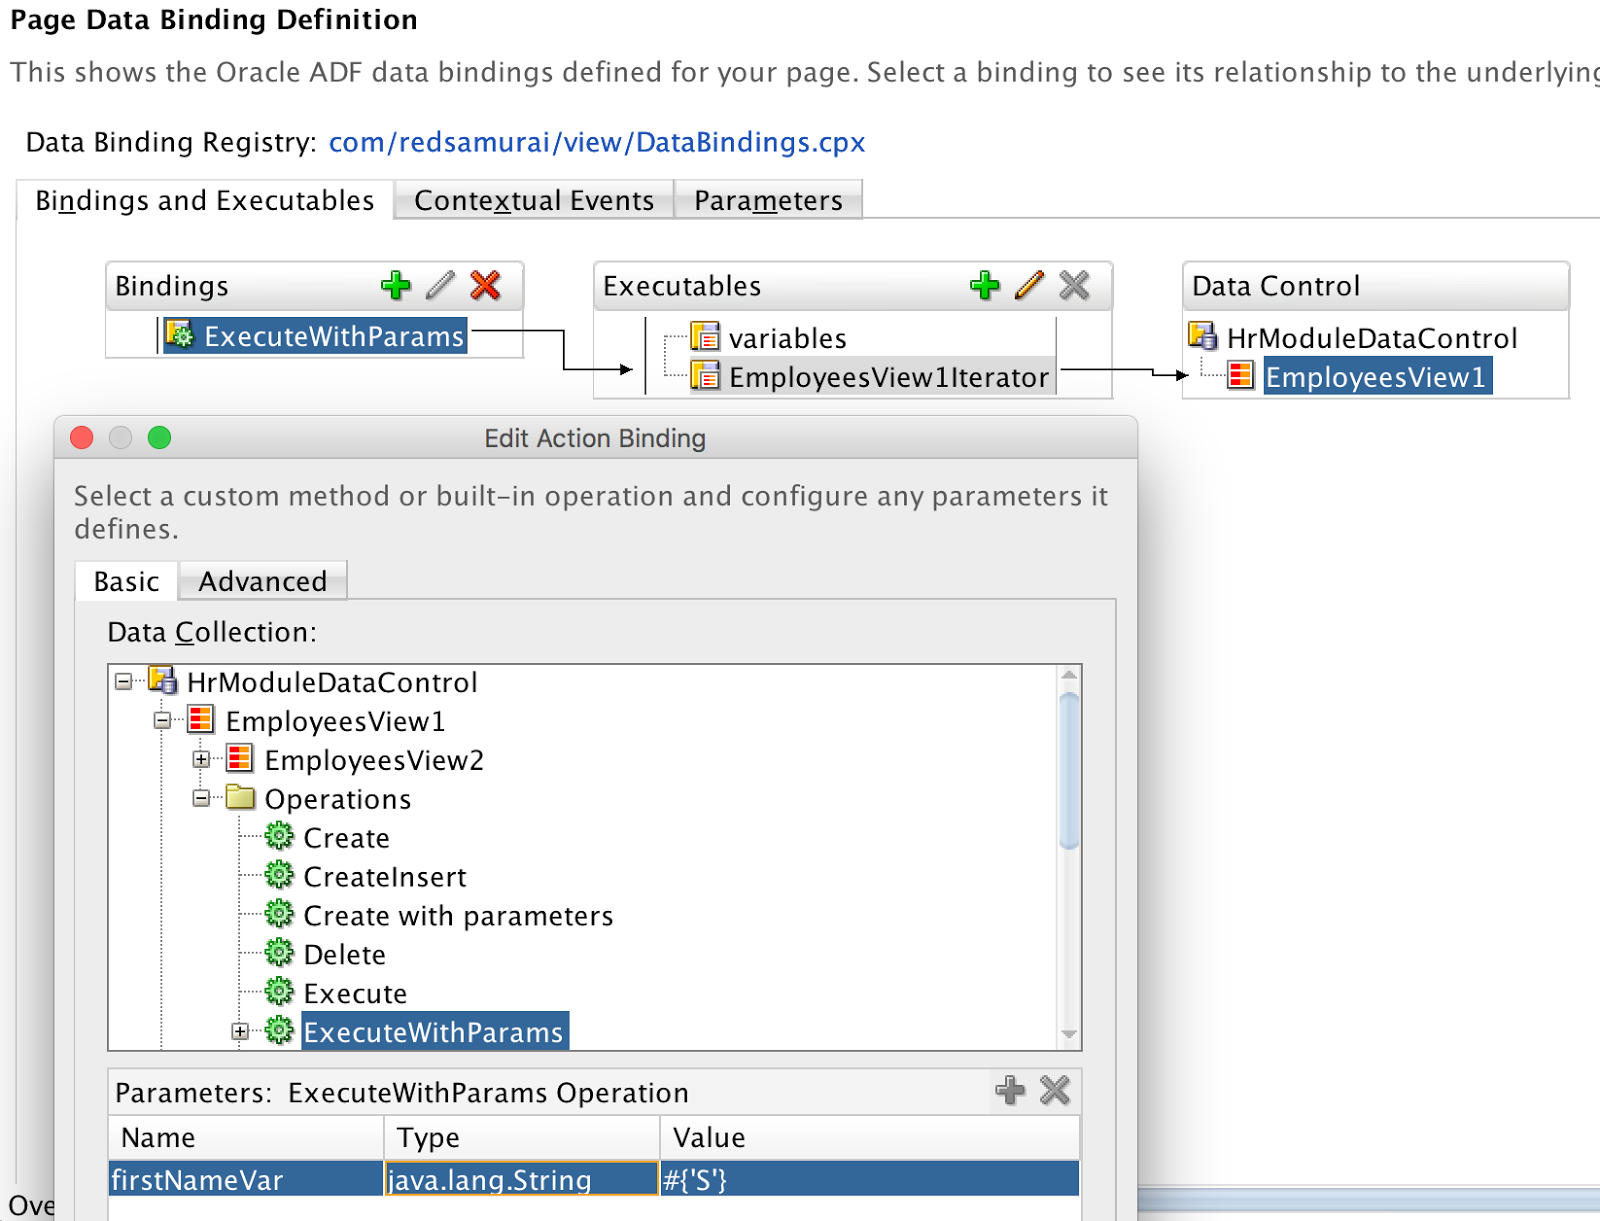Screen dimensions: 1600x1221
Task: Select variables in Executables list
Action: [787, 338]
